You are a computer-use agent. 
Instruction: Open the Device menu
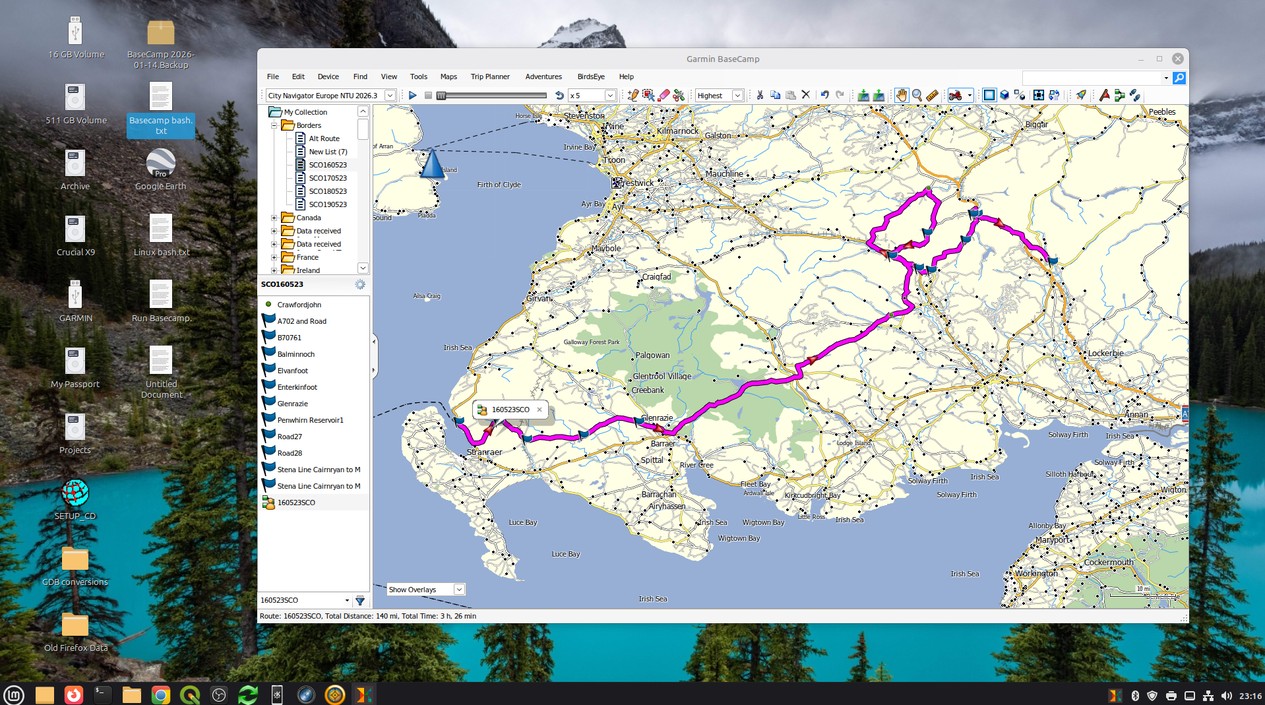point(328,76)
